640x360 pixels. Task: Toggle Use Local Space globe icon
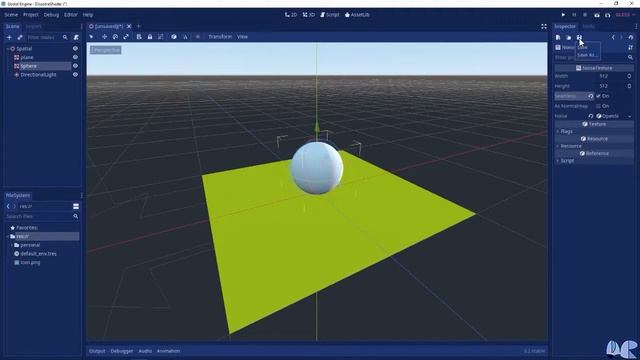(174, 37)
